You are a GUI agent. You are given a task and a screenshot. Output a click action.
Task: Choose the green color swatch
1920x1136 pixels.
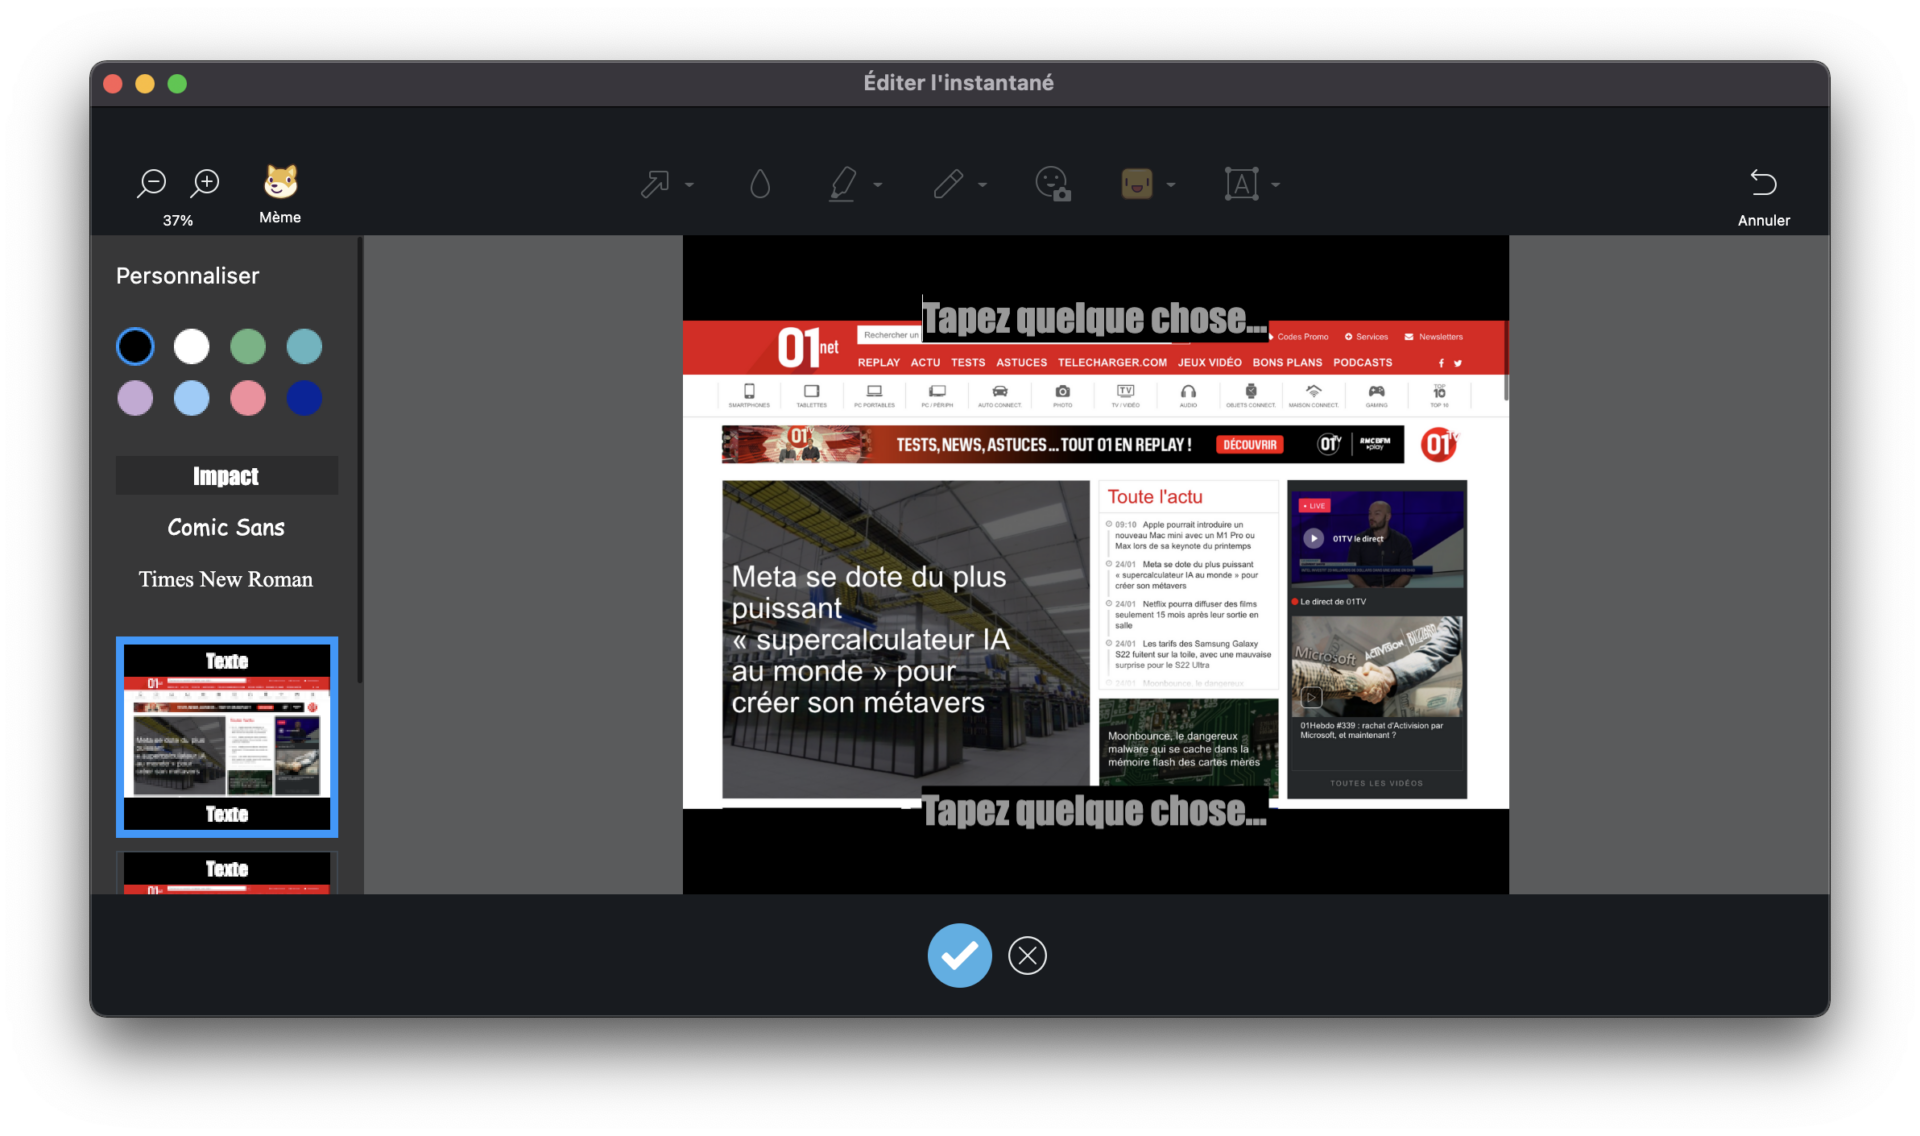(x=248, y=347)
